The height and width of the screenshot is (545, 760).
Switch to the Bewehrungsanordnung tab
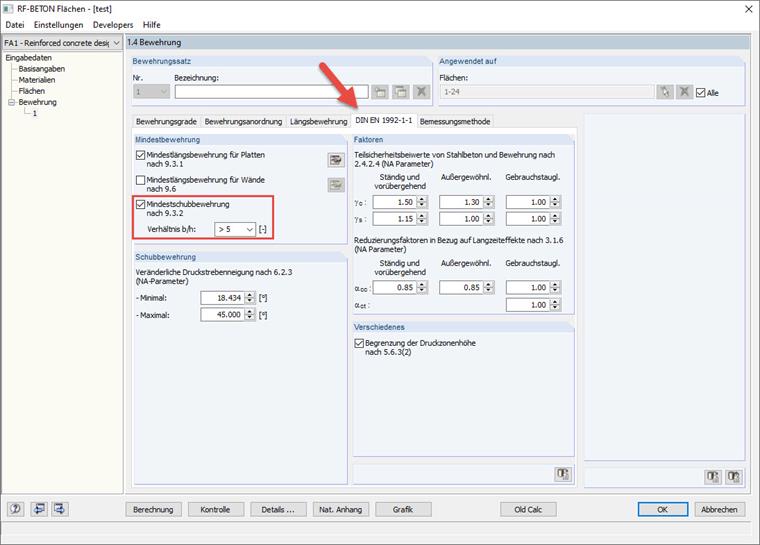pos(243,121)
